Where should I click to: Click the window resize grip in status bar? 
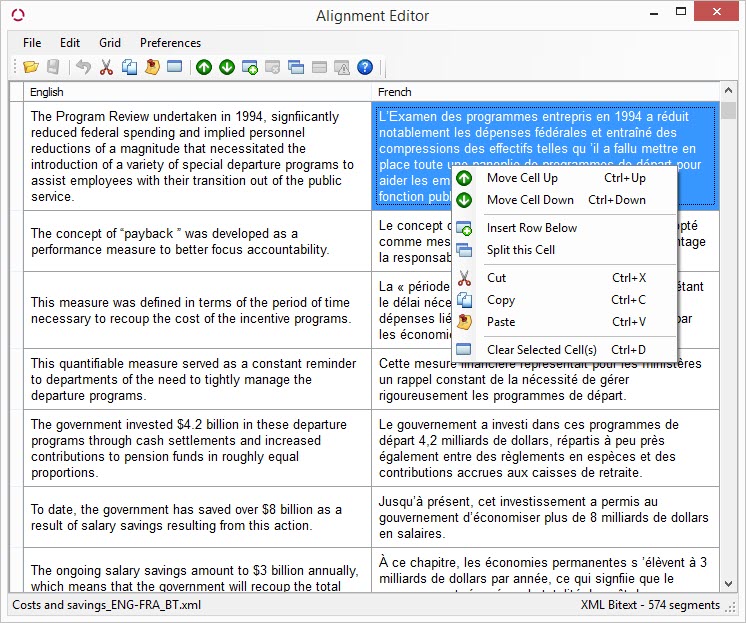[x=730, y=606]
